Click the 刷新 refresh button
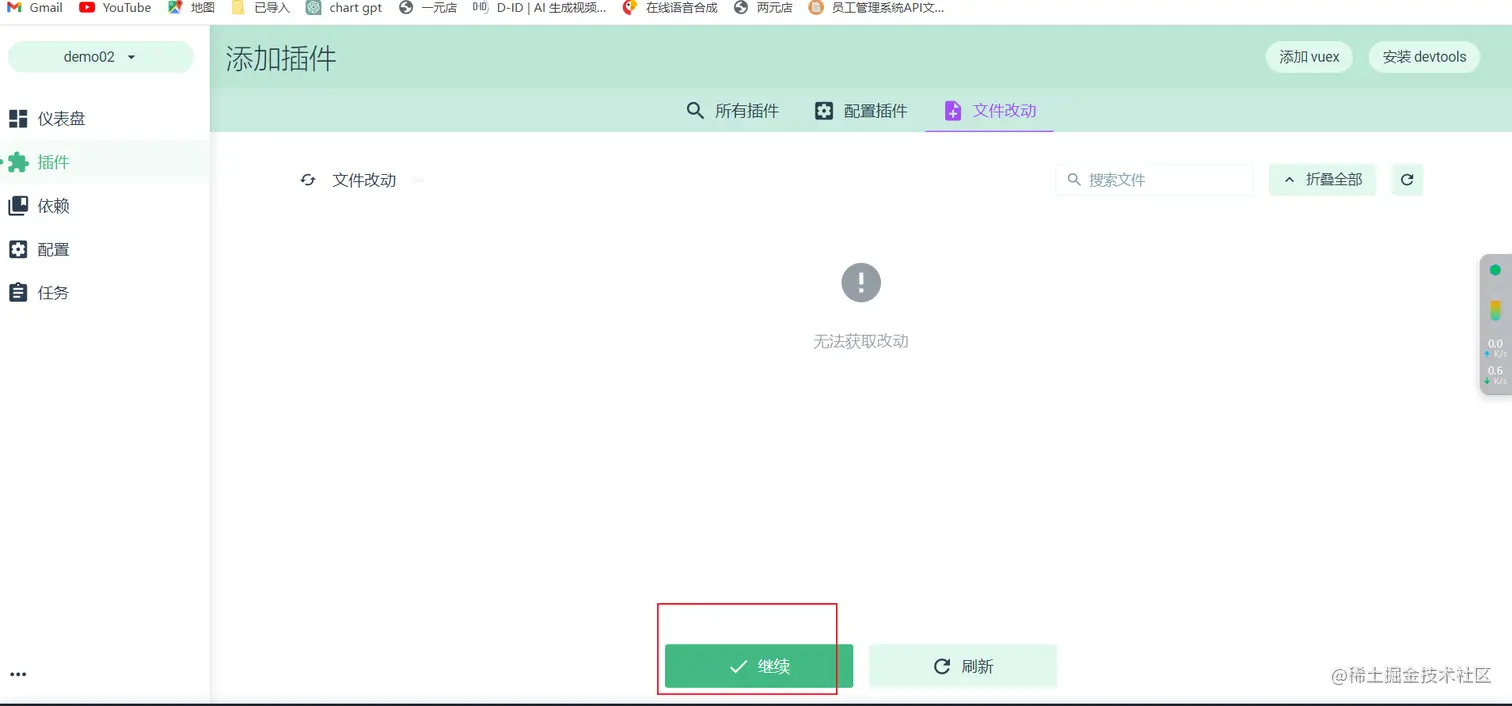 tap(962, 665)
